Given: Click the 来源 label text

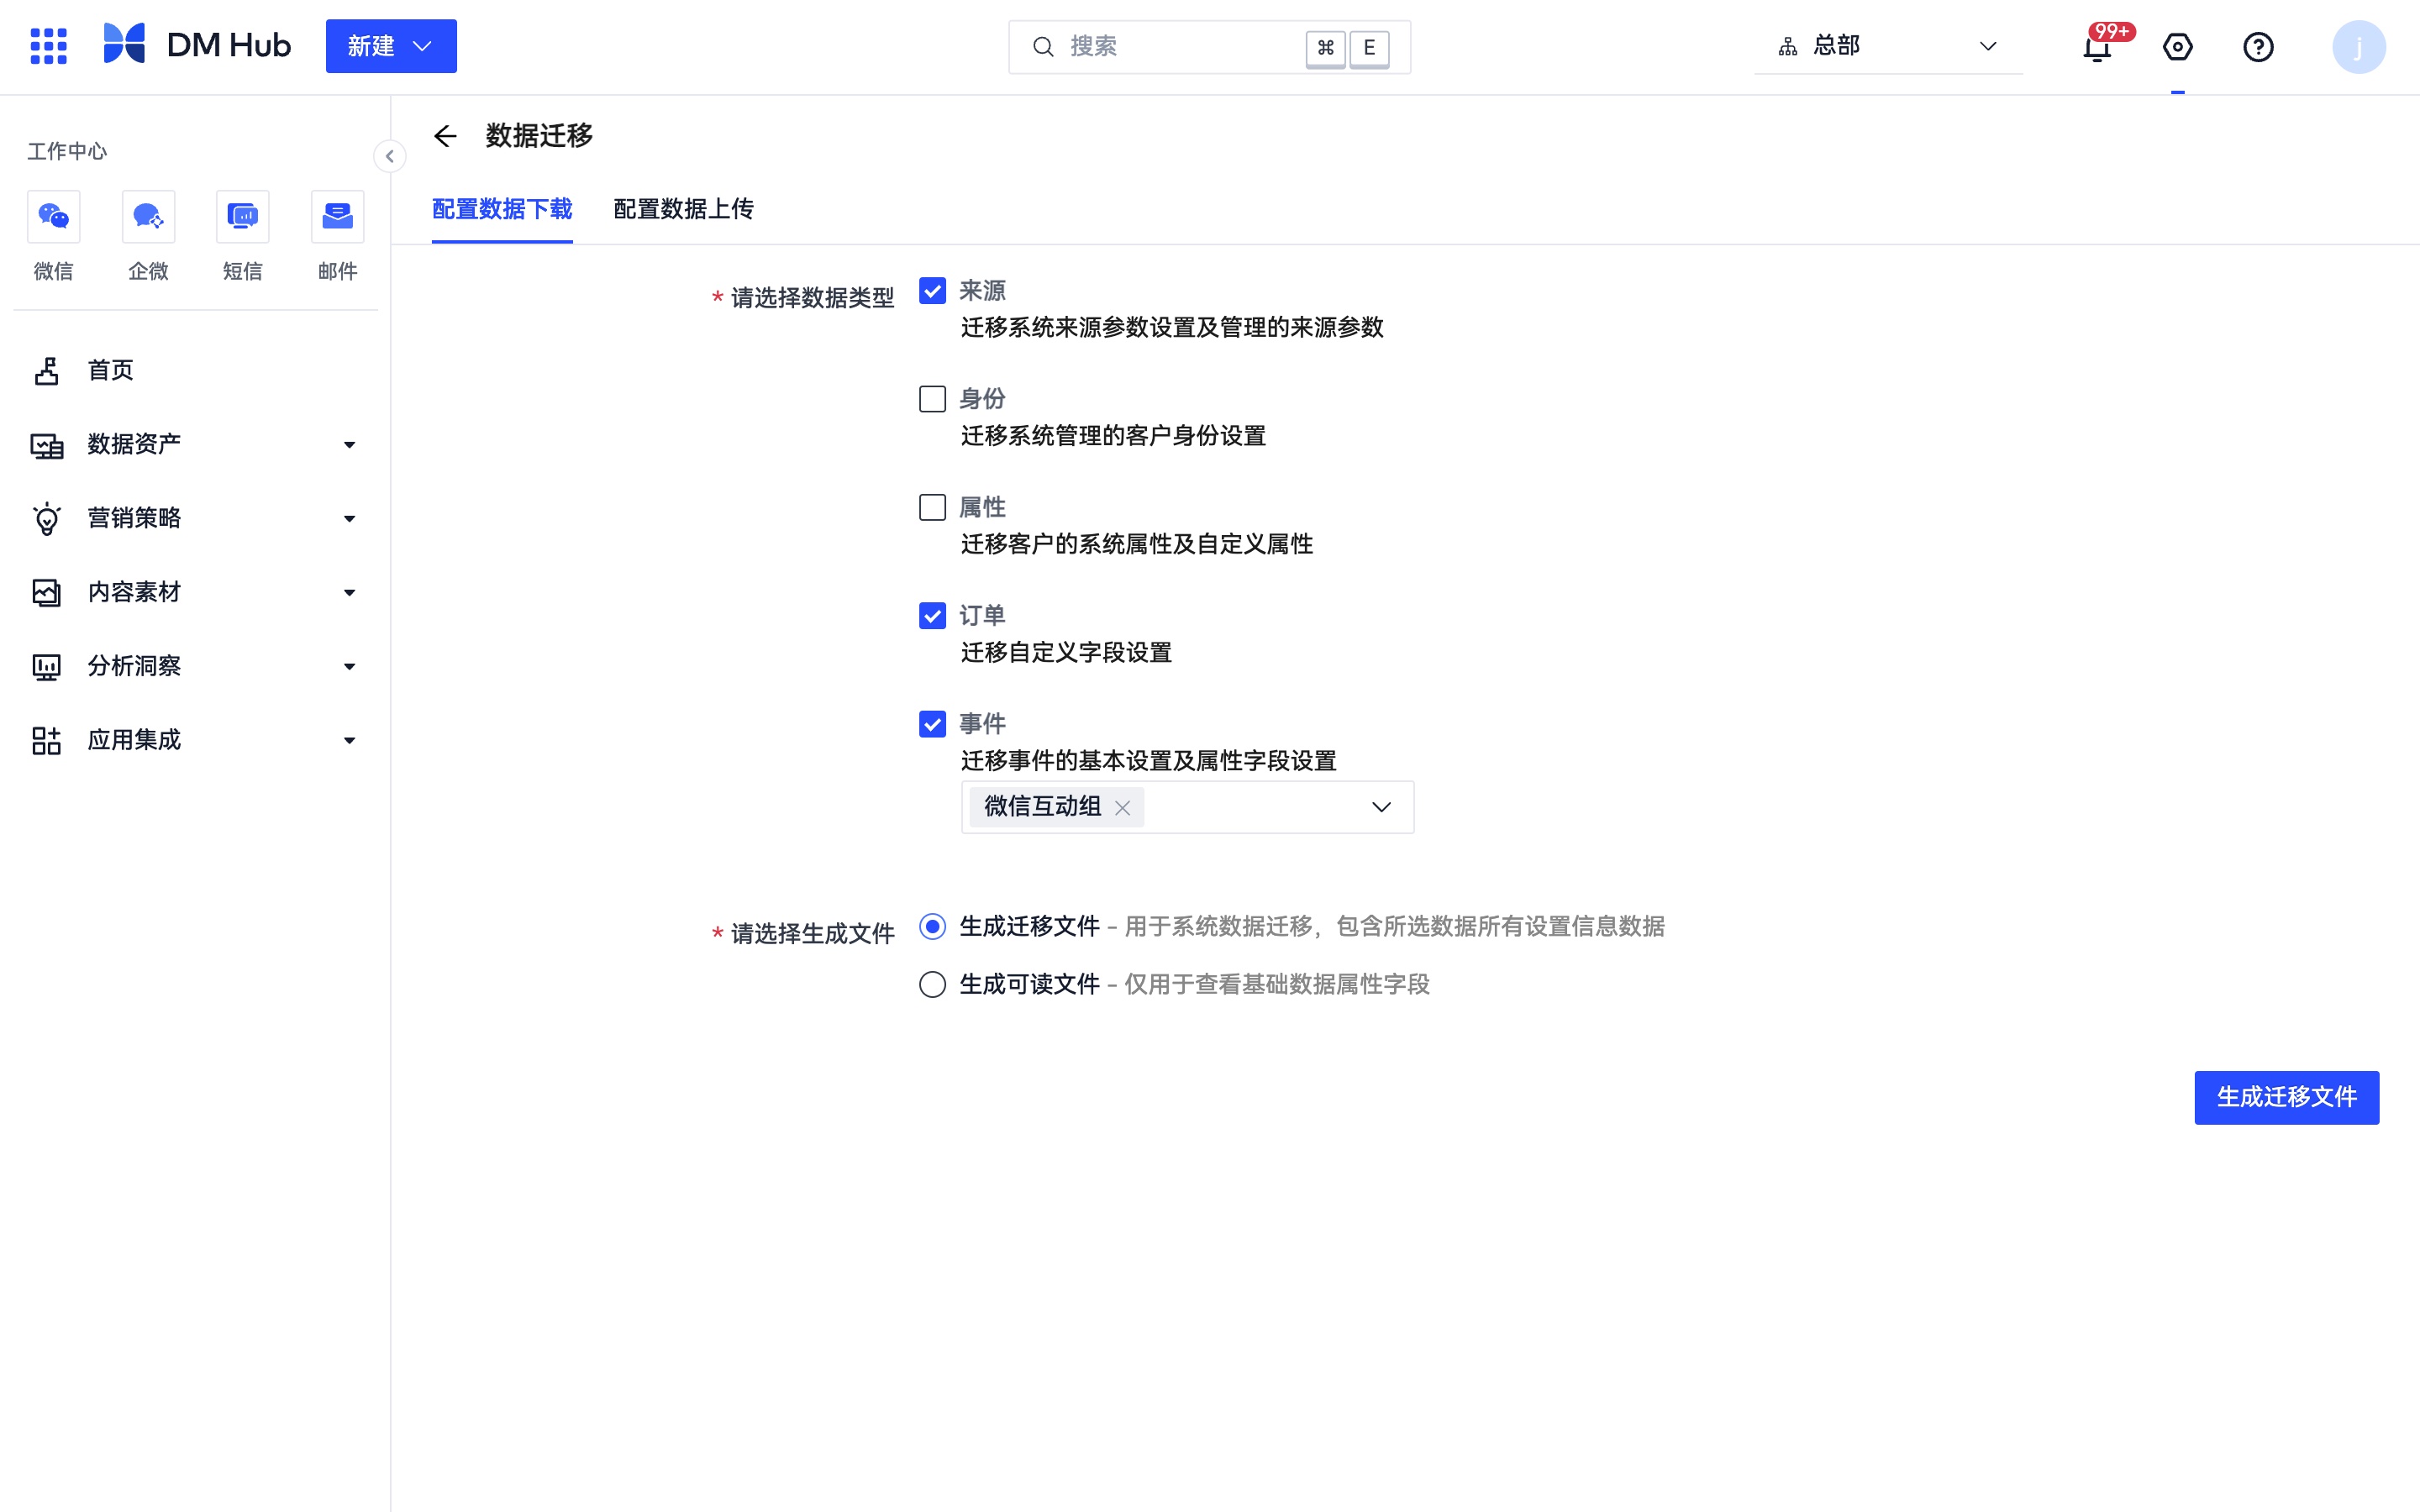Looking at the screenshot, I should (x=982, y=291).
